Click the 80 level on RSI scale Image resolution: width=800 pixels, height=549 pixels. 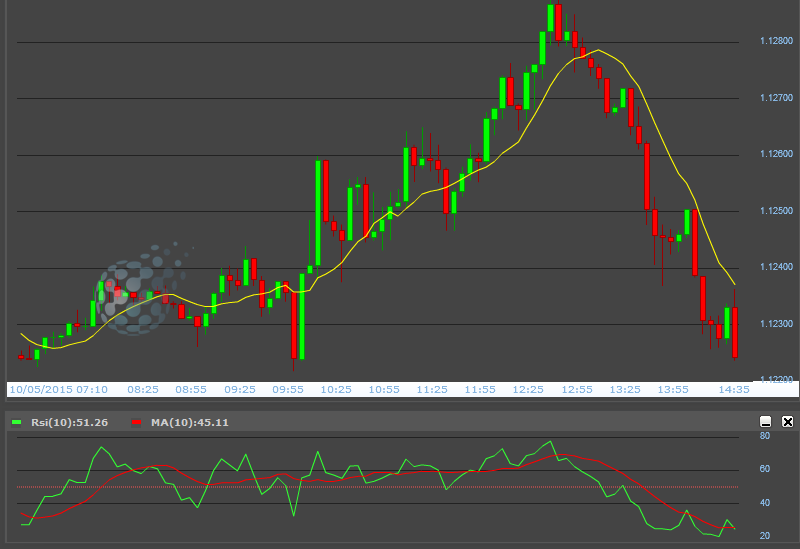click(764, 436)
